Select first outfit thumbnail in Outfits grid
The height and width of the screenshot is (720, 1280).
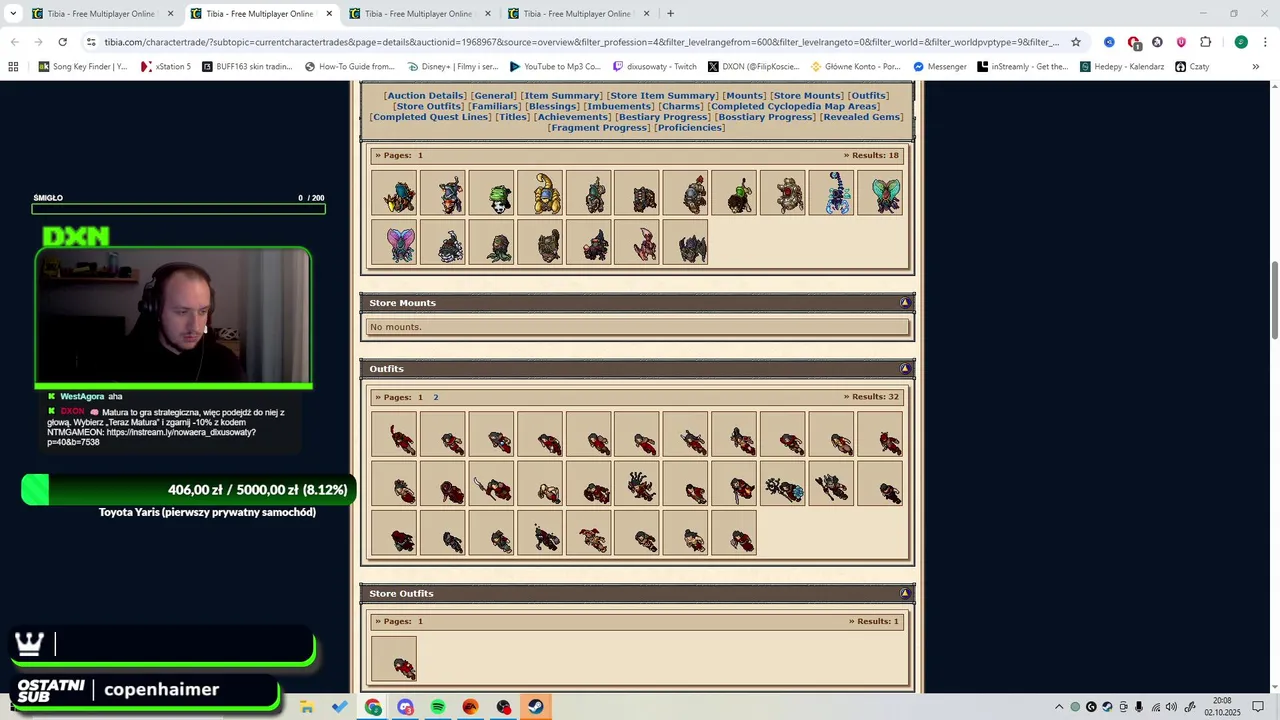[394, 435]
